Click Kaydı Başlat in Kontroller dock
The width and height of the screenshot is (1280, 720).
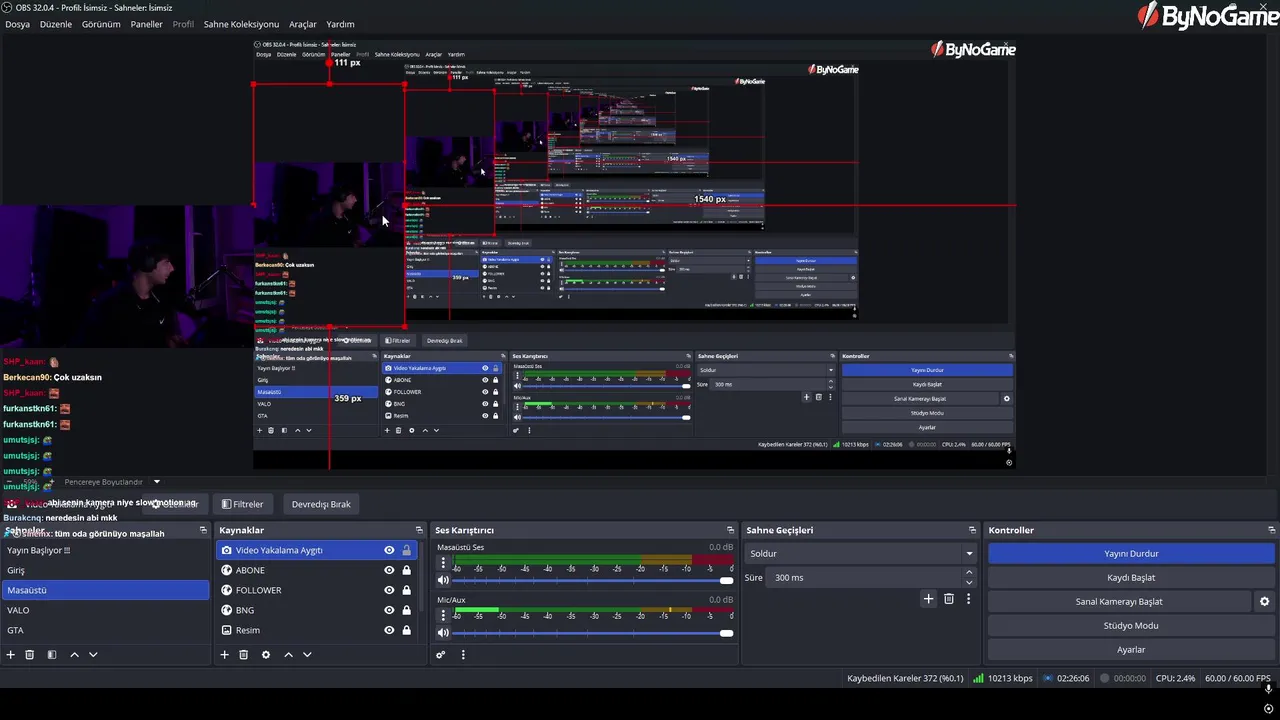click(x=1131, y=577)
